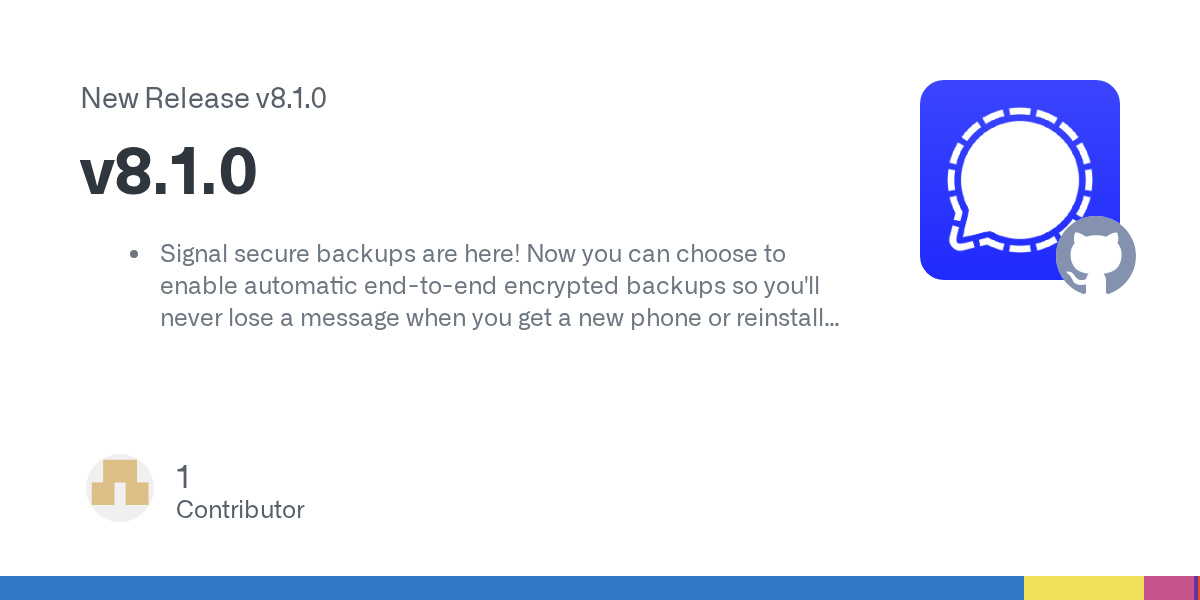Click the "Contributor" label
Viewport: 1200px width, 600px height.
[240, 510]
